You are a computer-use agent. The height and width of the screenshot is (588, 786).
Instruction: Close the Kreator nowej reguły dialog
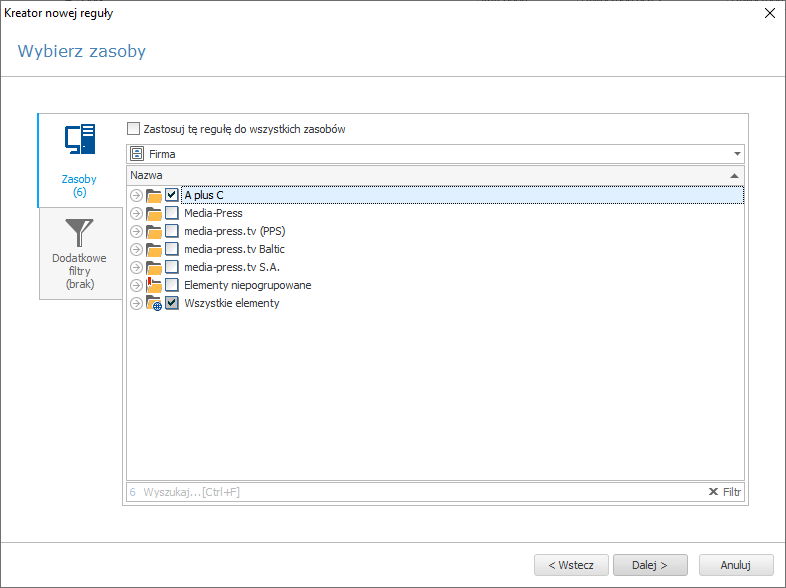coord(770,13)
